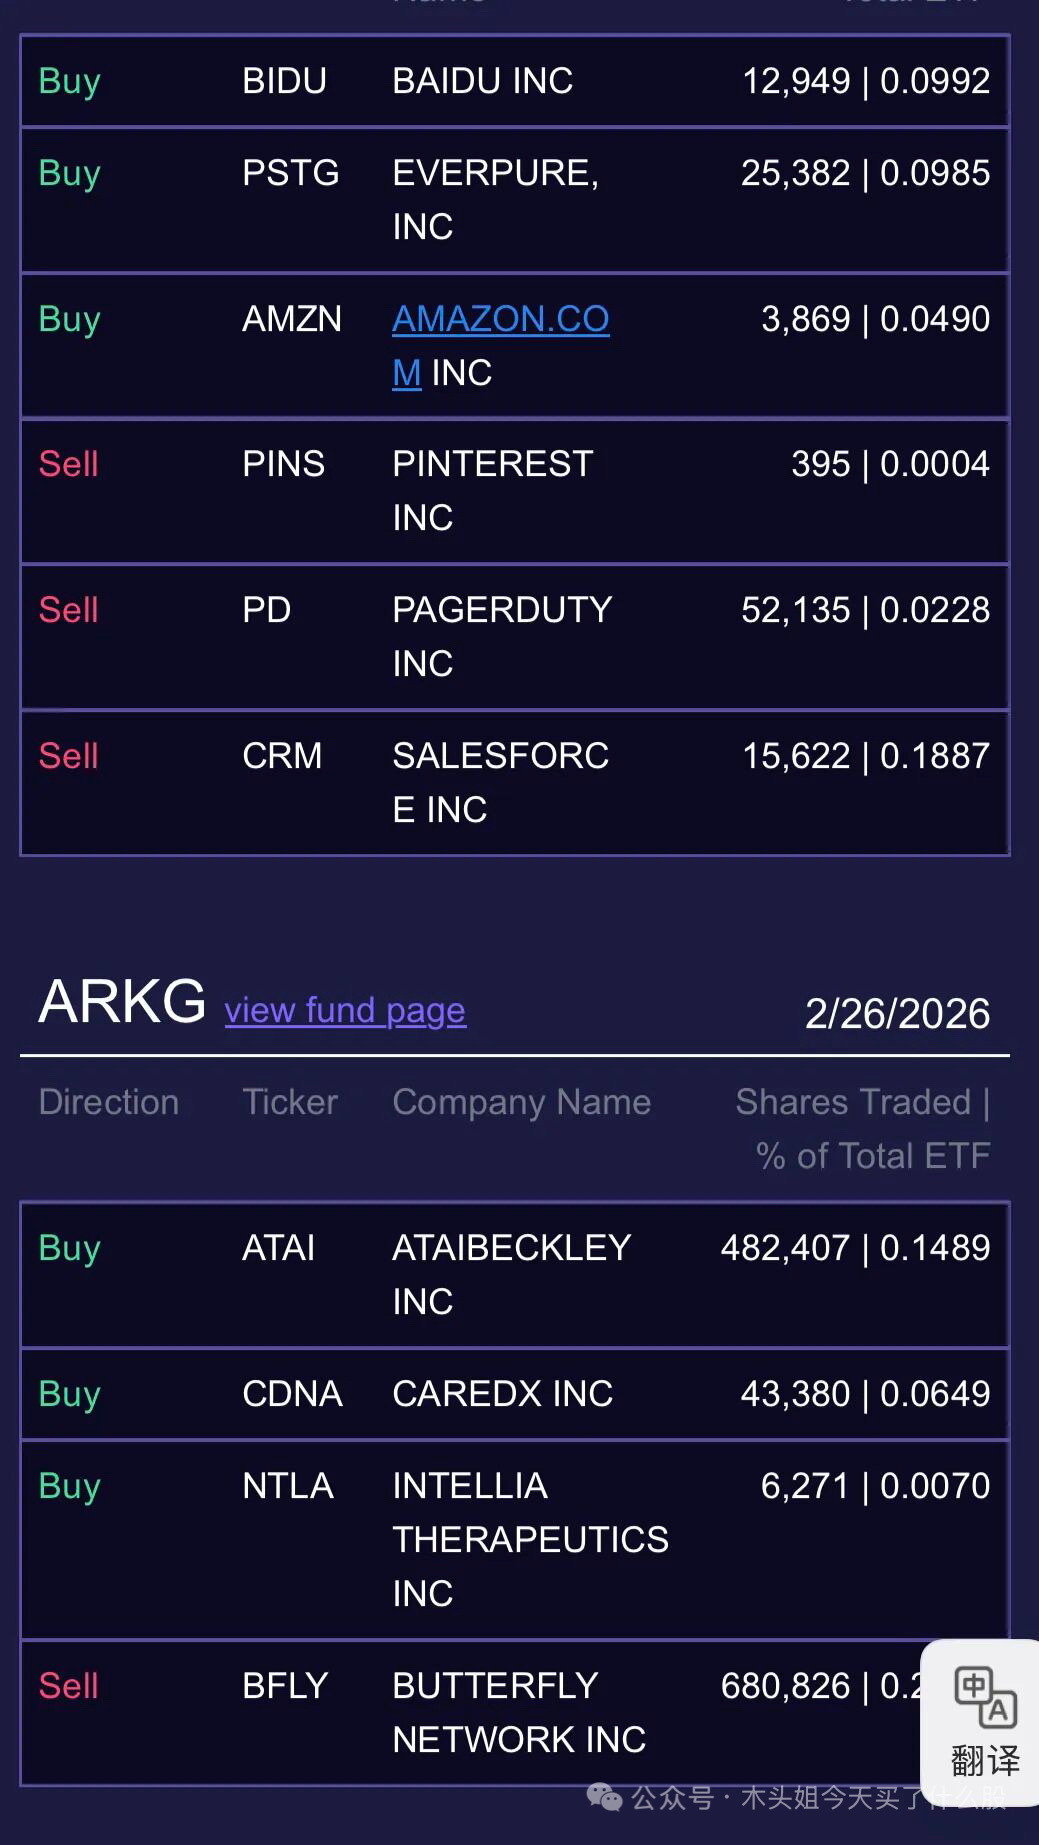Click the BAIDU INC shares traded value

click(x=865, y=81)
